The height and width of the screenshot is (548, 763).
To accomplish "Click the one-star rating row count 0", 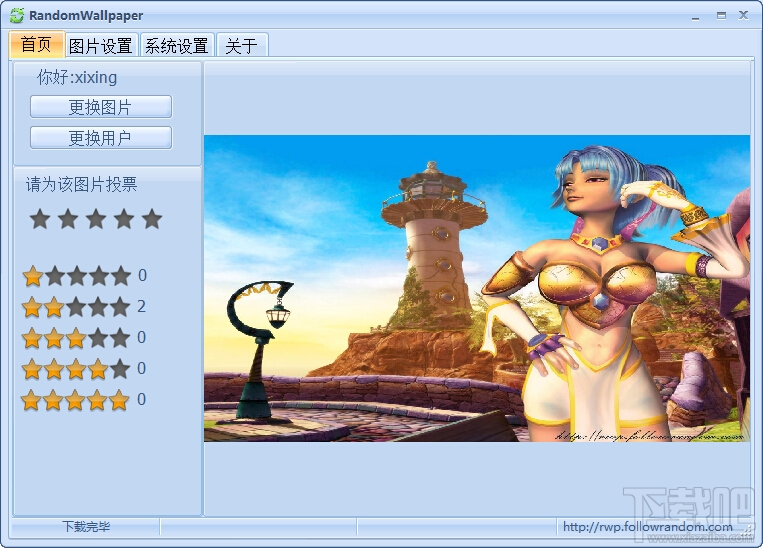I will tap(142, 275).
